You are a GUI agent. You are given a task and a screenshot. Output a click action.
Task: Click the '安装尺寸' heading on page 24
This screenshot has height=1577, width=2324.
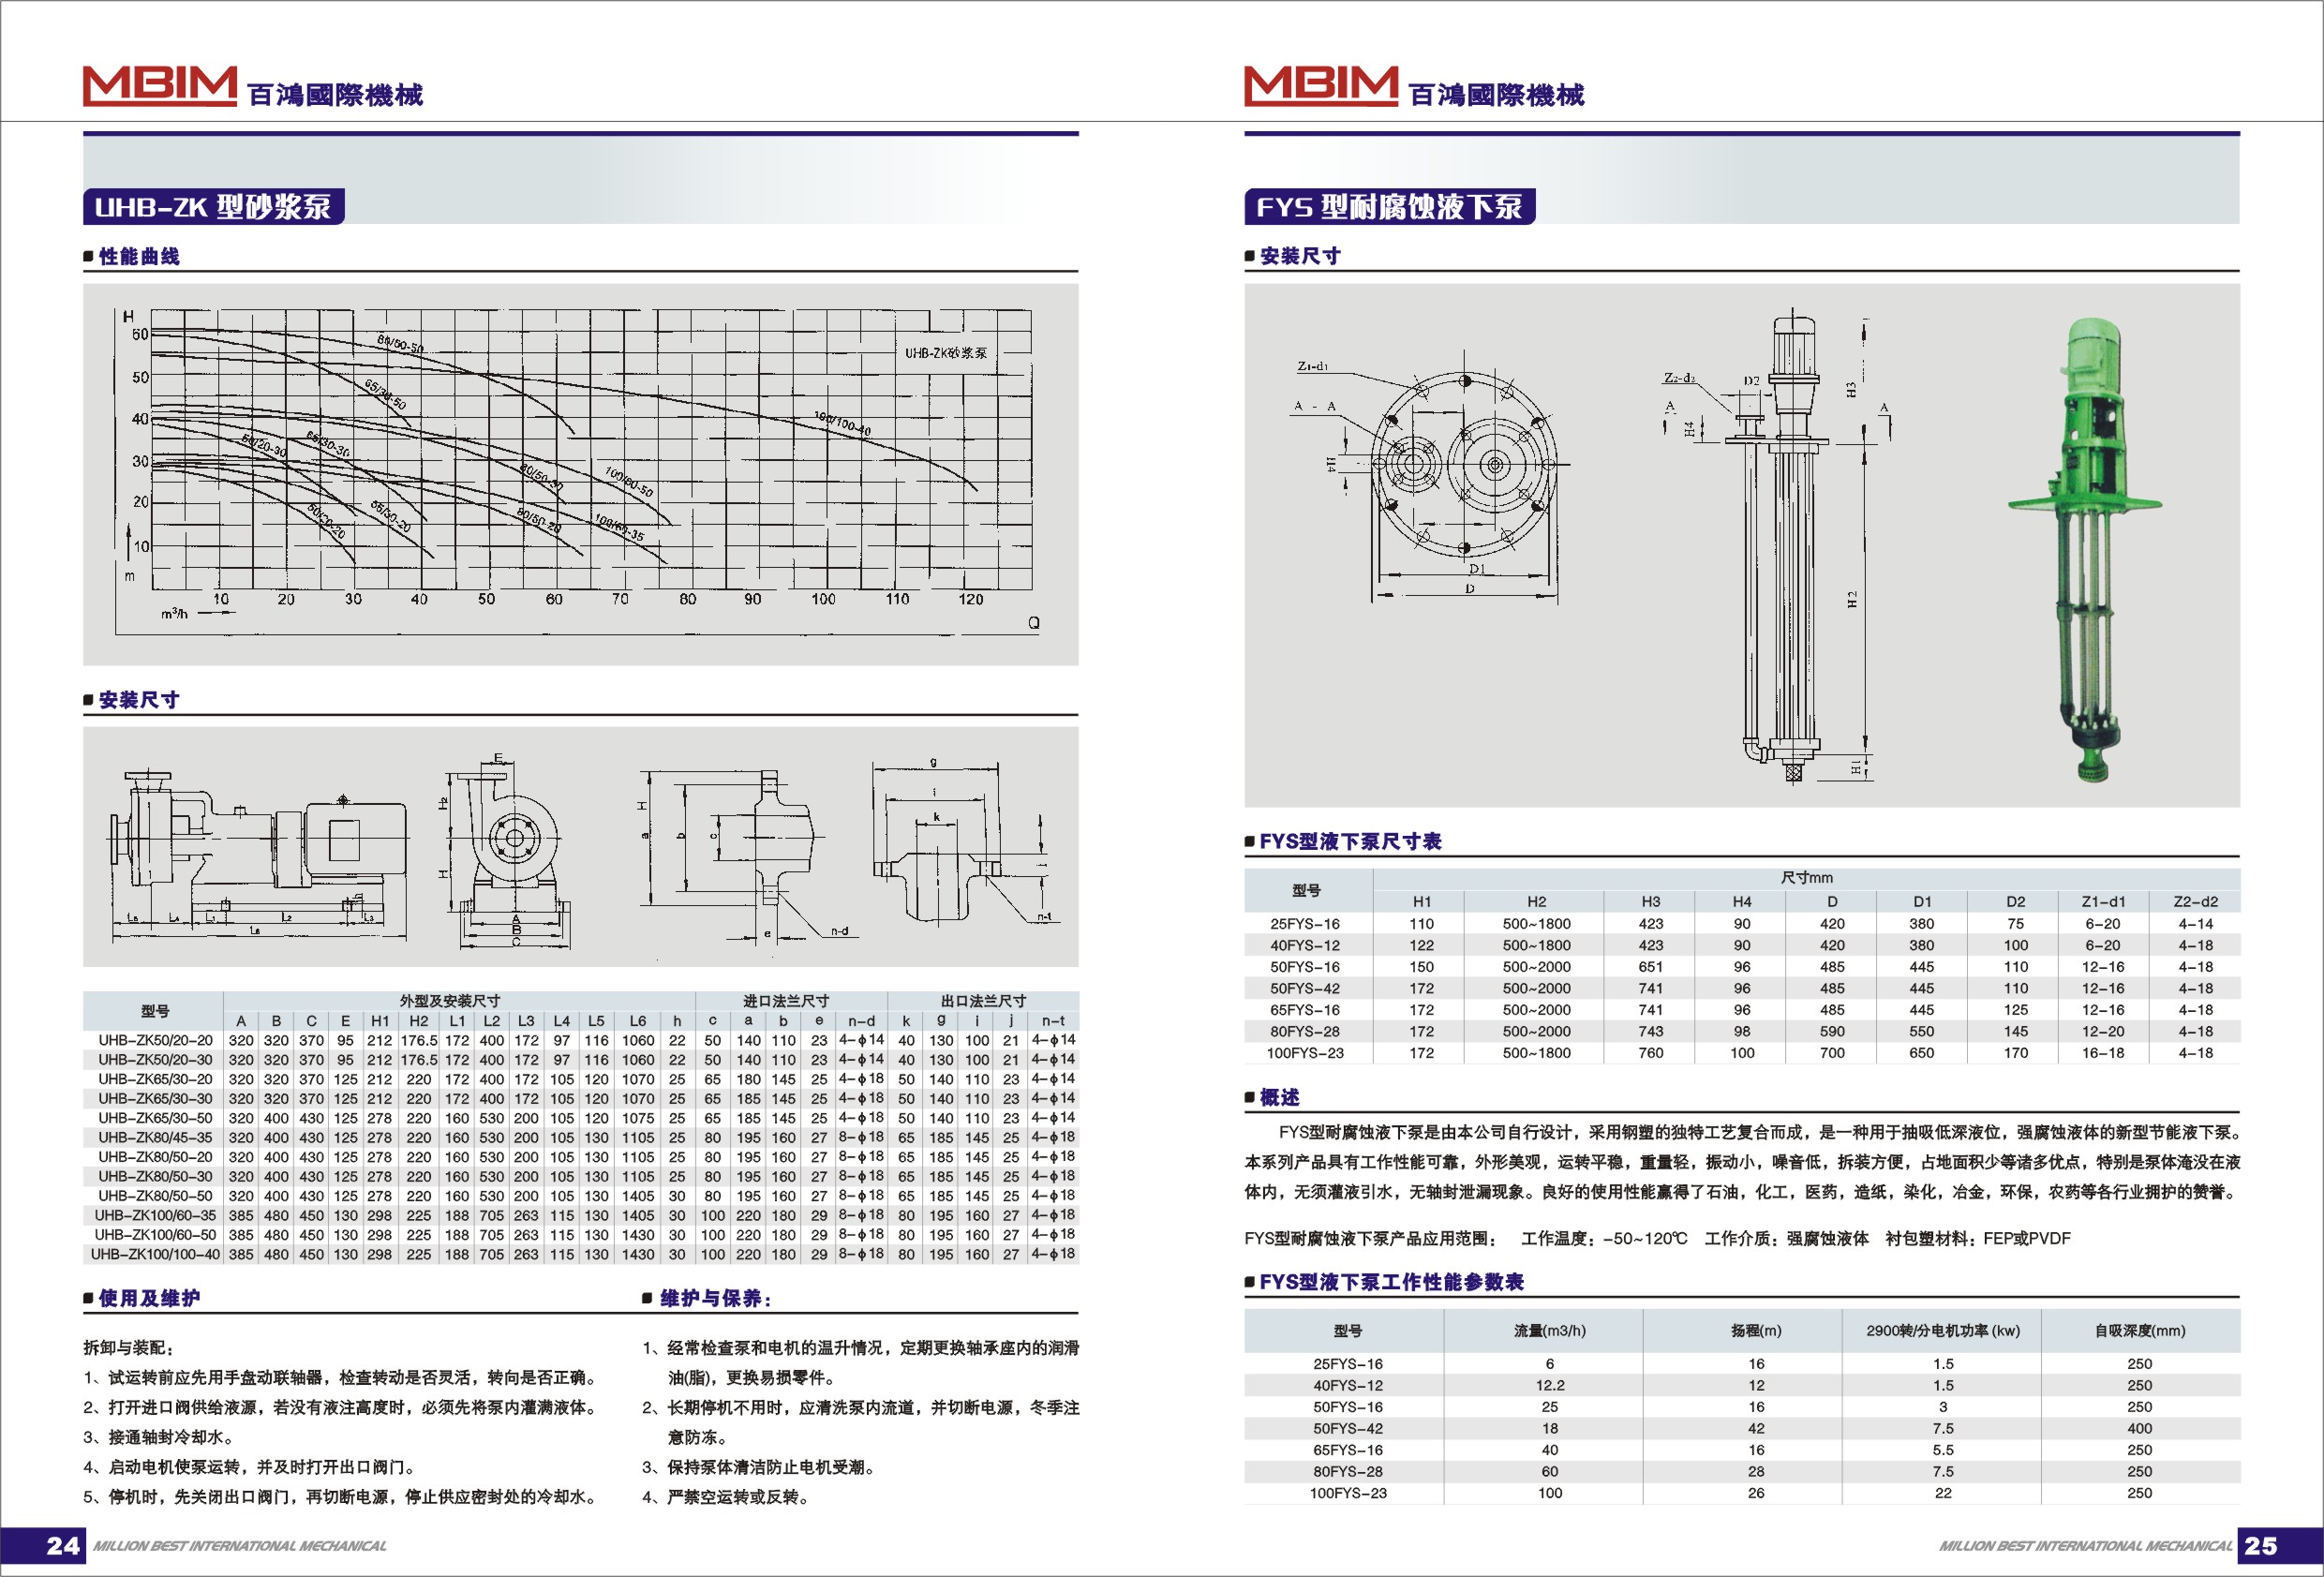click(x=139, y=700)
